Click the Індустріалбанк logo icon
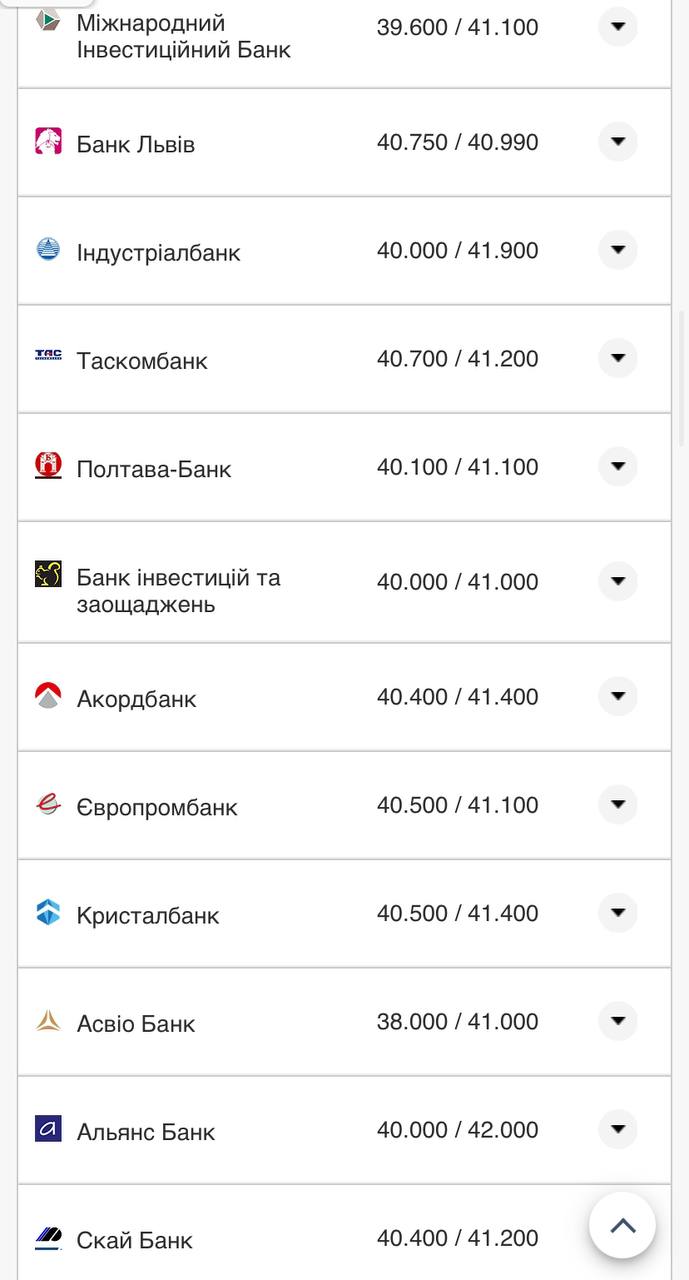The image size is (689, 1280). 48,250
